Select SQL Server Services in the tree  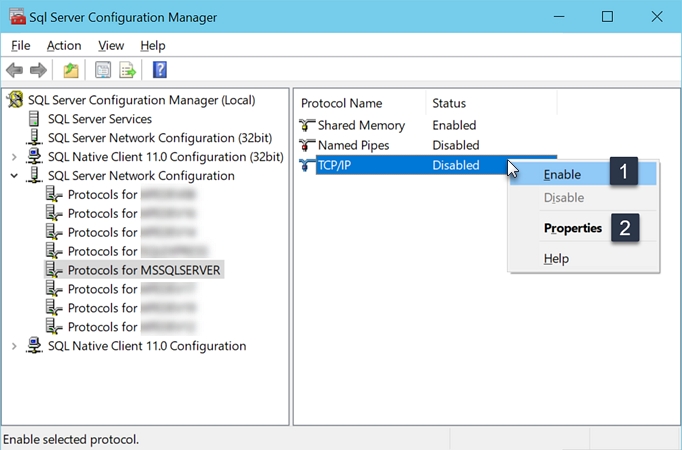pyautogui.click(x=99, y=119)
